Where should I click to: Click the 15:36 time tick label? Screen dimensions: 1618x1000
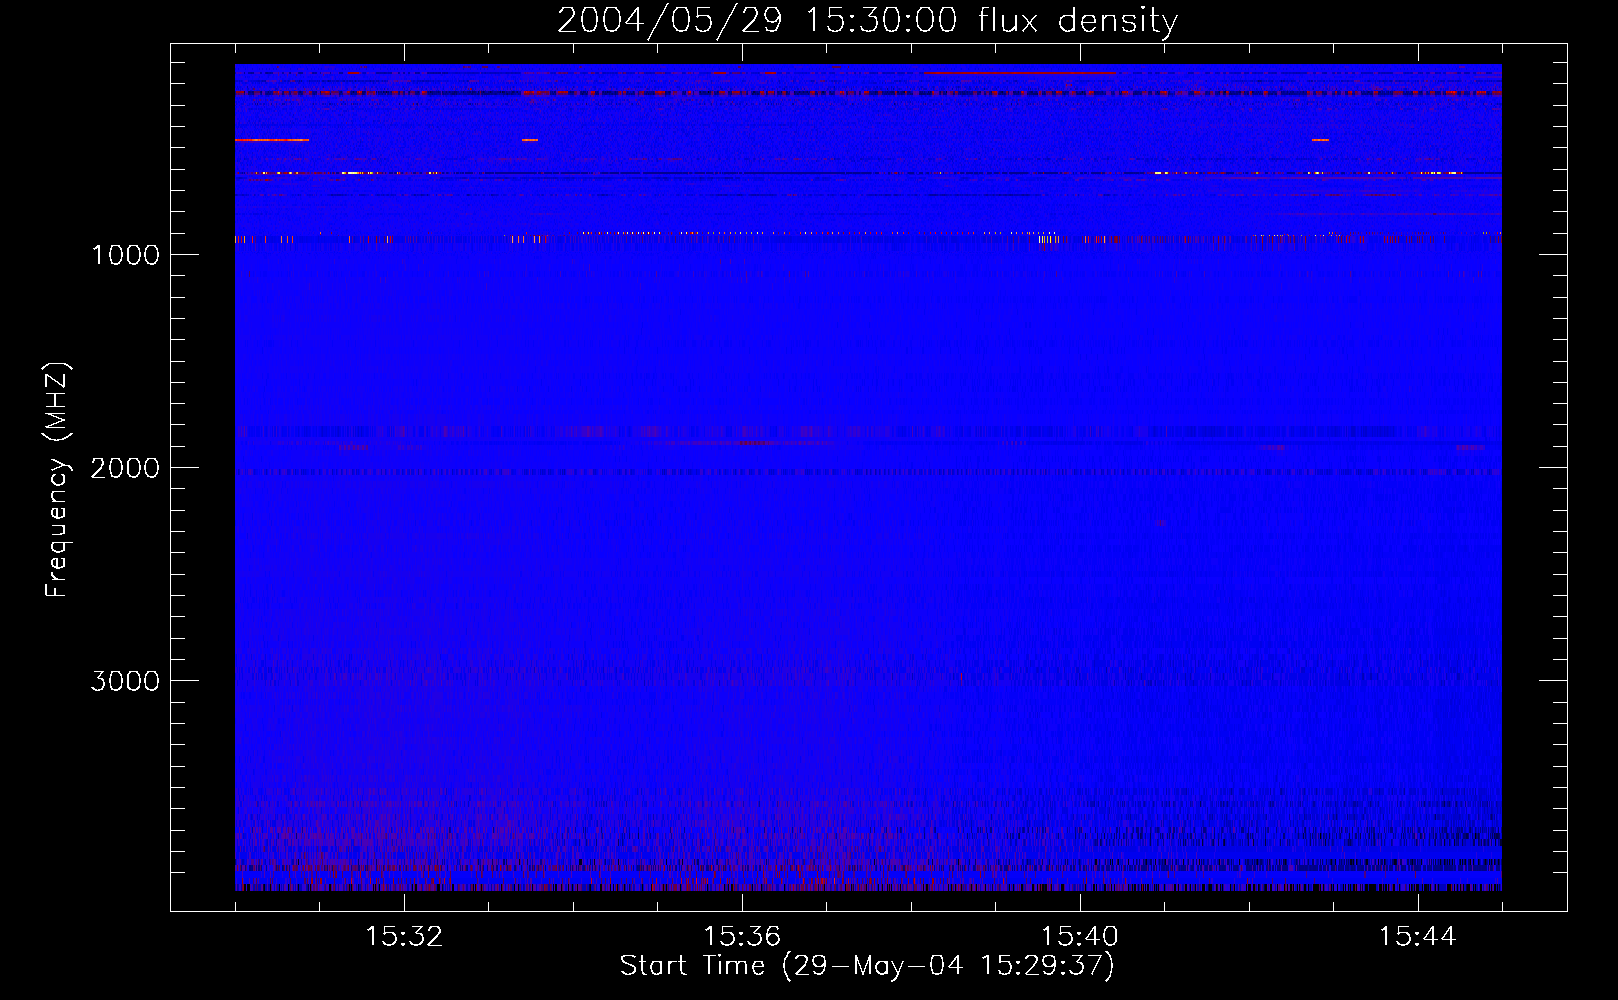click(742, 937)
